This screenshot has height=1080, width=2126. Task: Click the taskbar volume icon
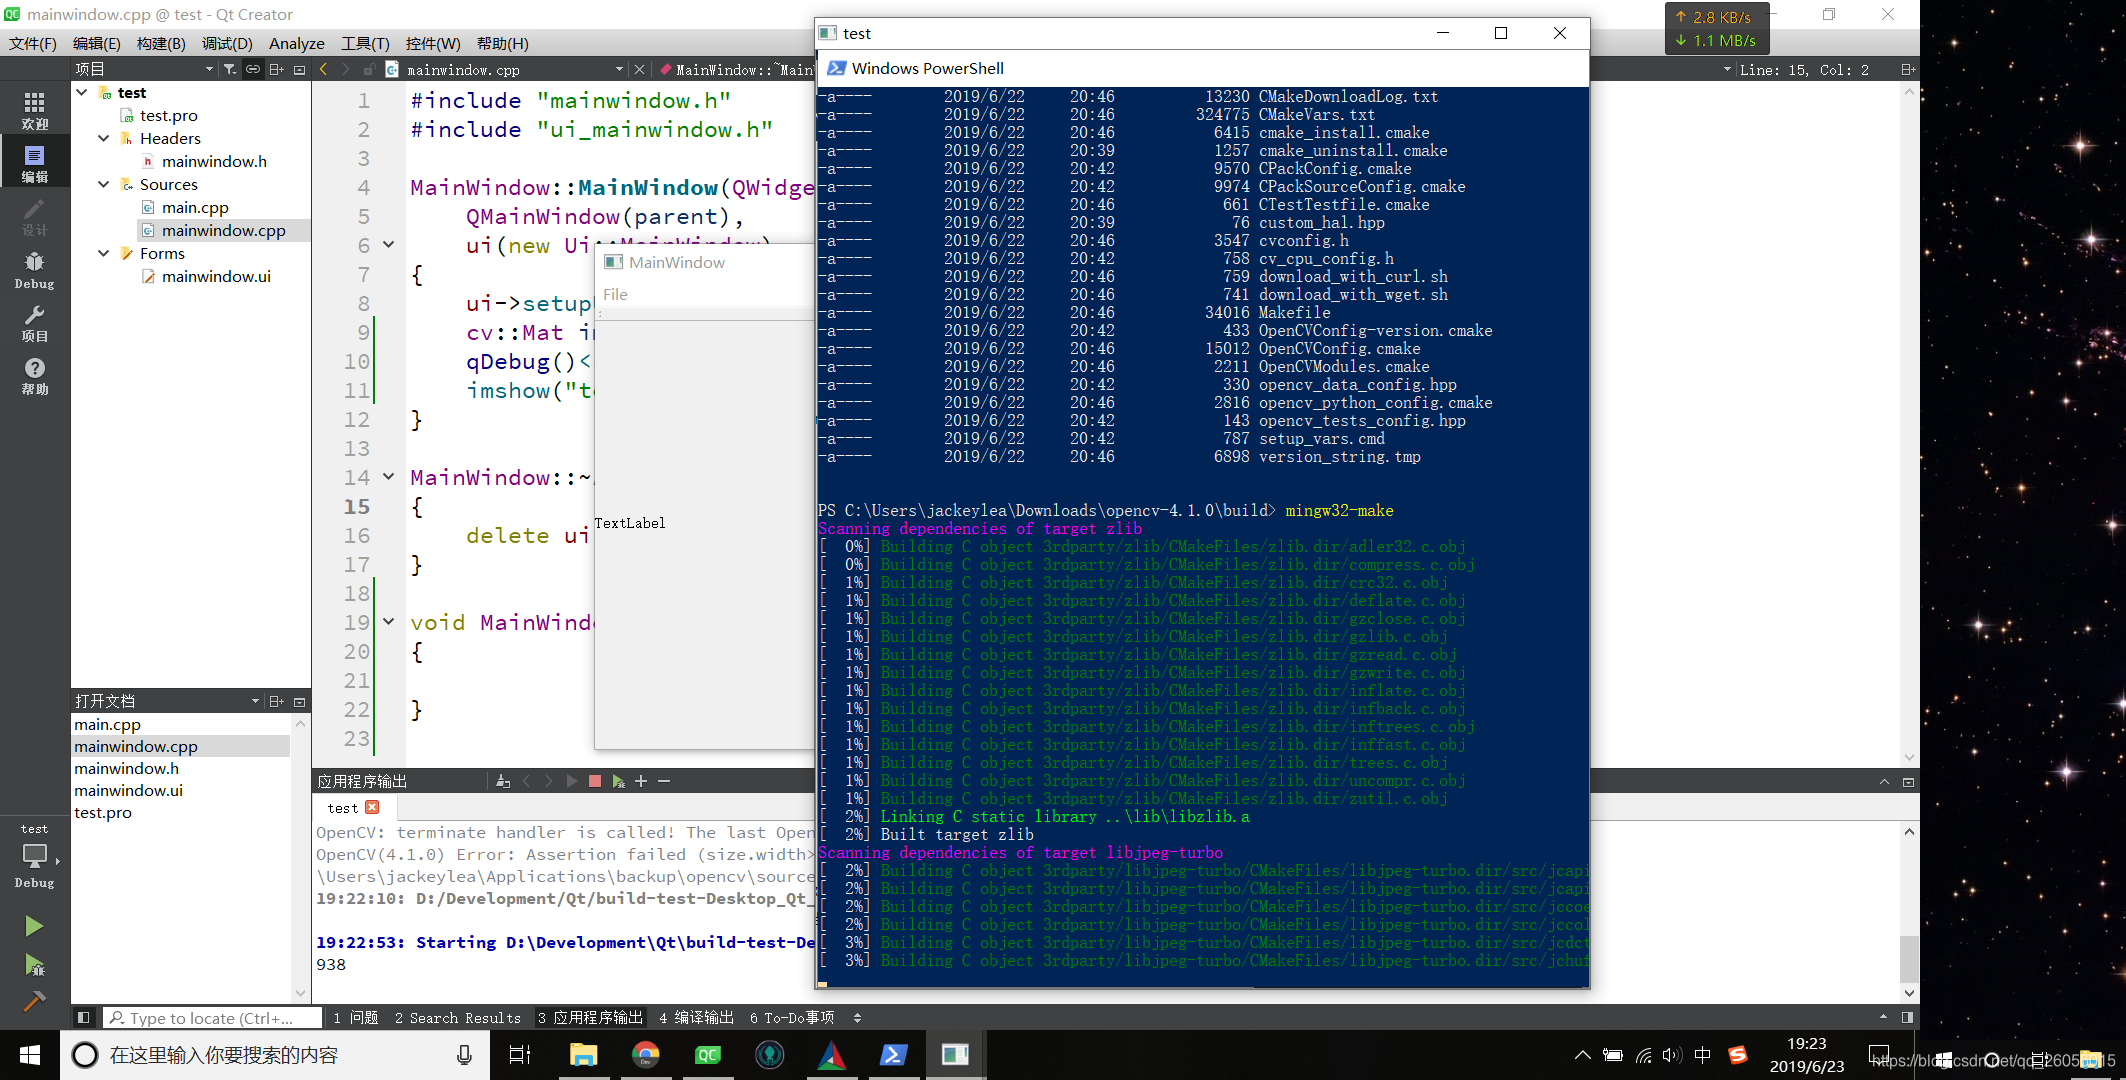click(1671, 1055)
